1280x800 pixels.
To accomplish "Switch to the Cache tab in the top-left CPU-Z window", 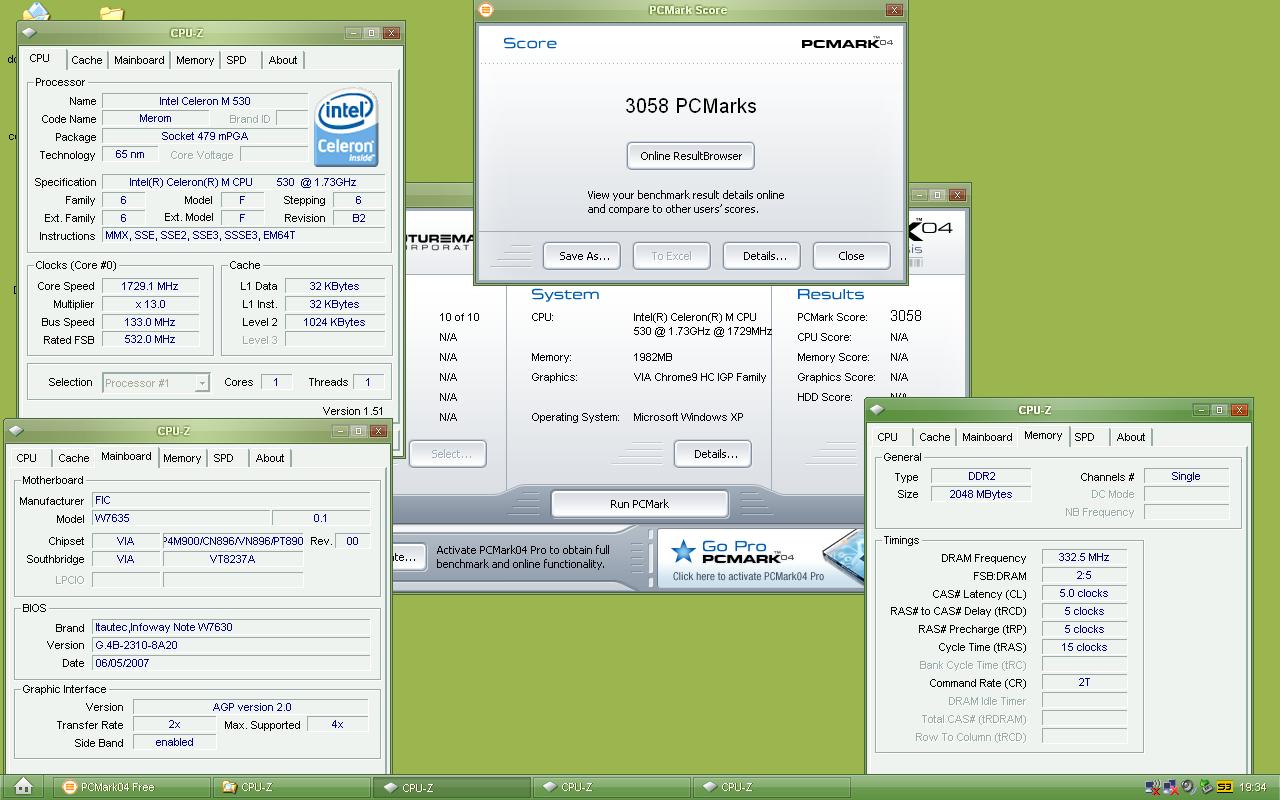I will point(87,60).
